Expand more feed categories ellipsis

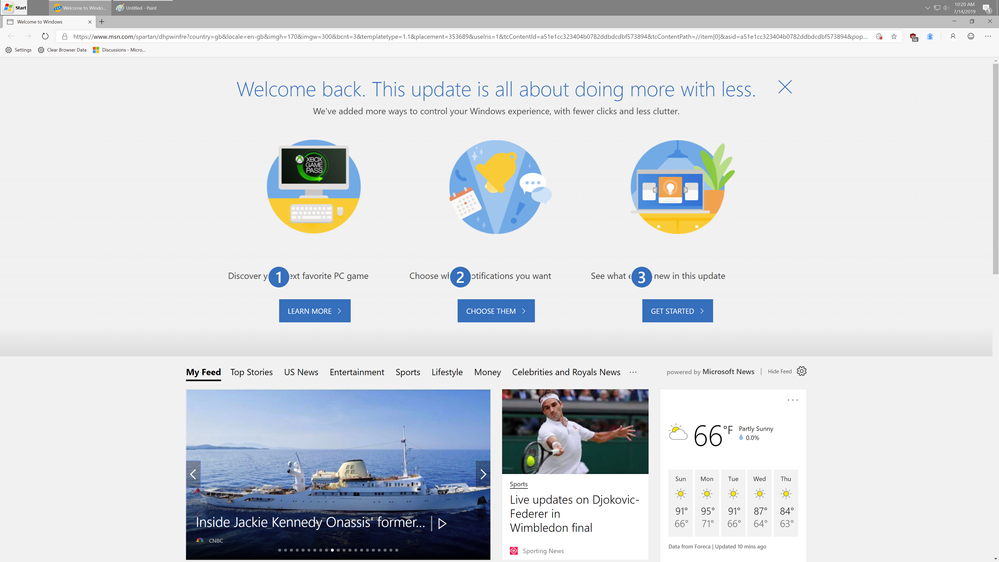(633, 372)
